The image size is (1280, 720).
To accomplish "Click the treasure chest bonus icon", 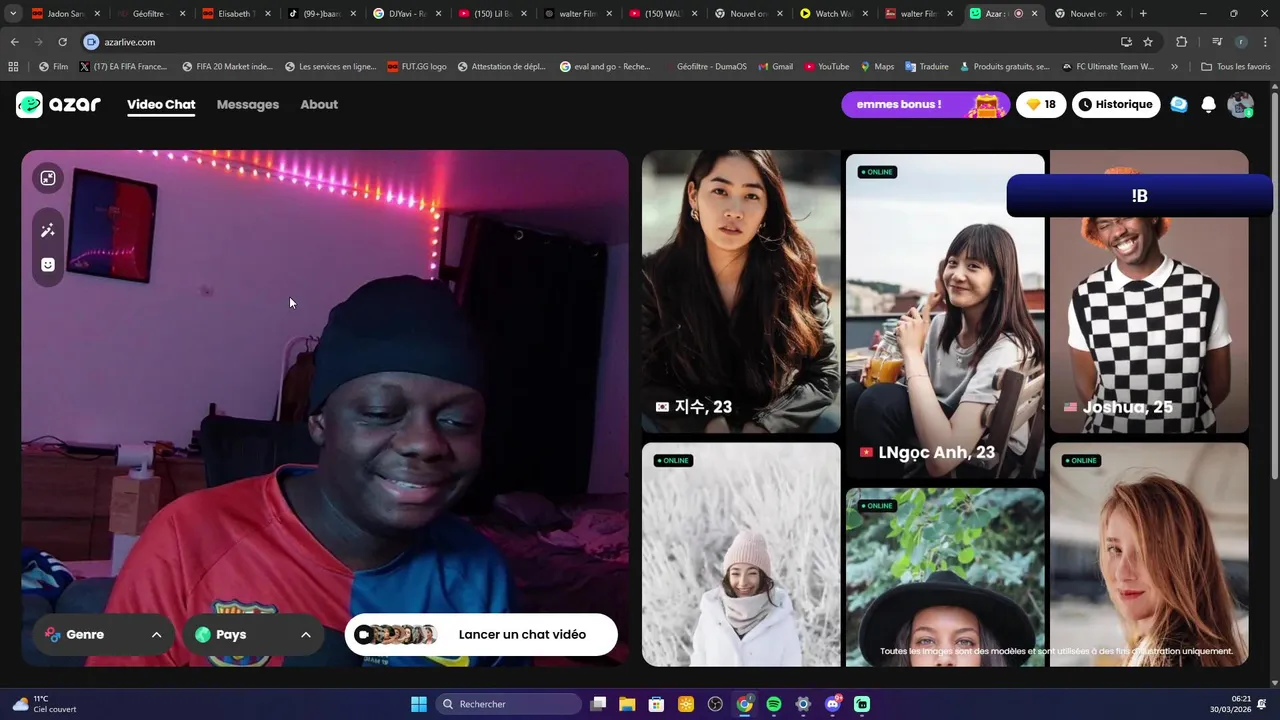I will tap(987, 104).
